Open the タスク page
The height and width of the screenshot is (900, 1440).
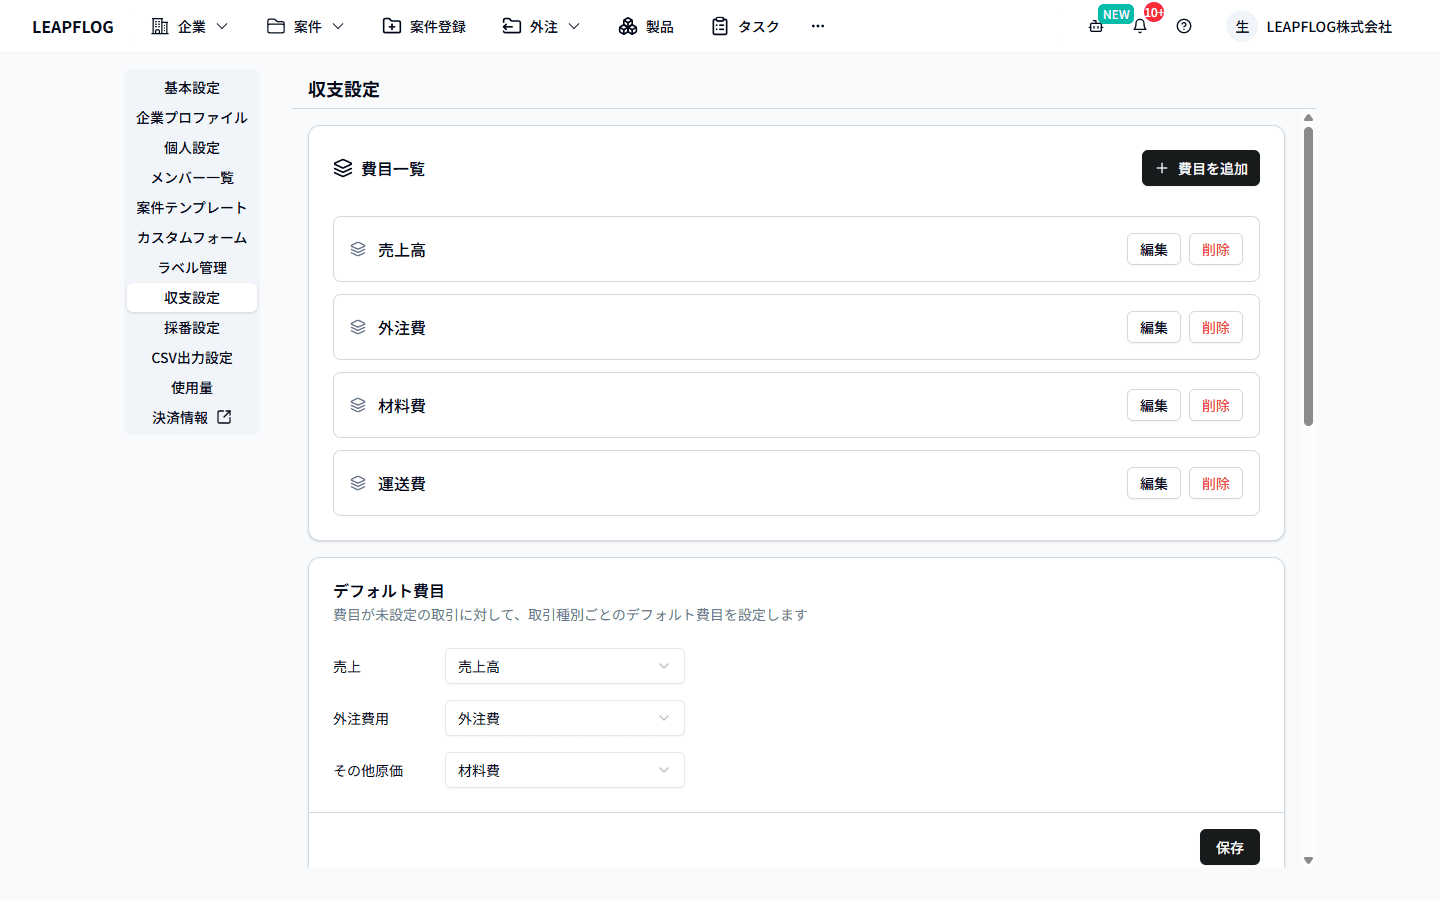coord(745,27)
